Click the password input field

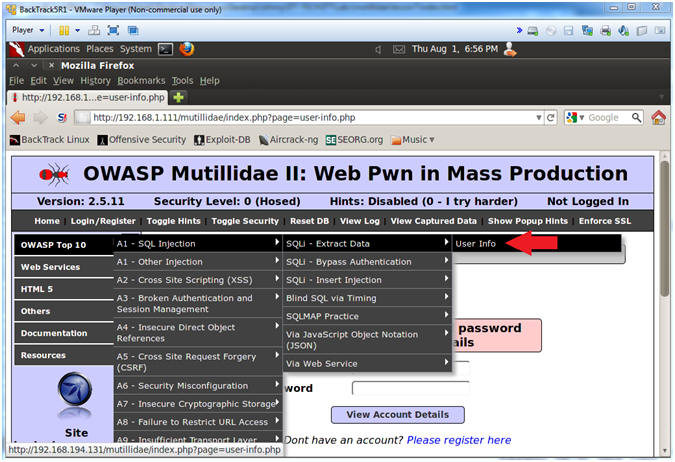click(x=410, y=388)
